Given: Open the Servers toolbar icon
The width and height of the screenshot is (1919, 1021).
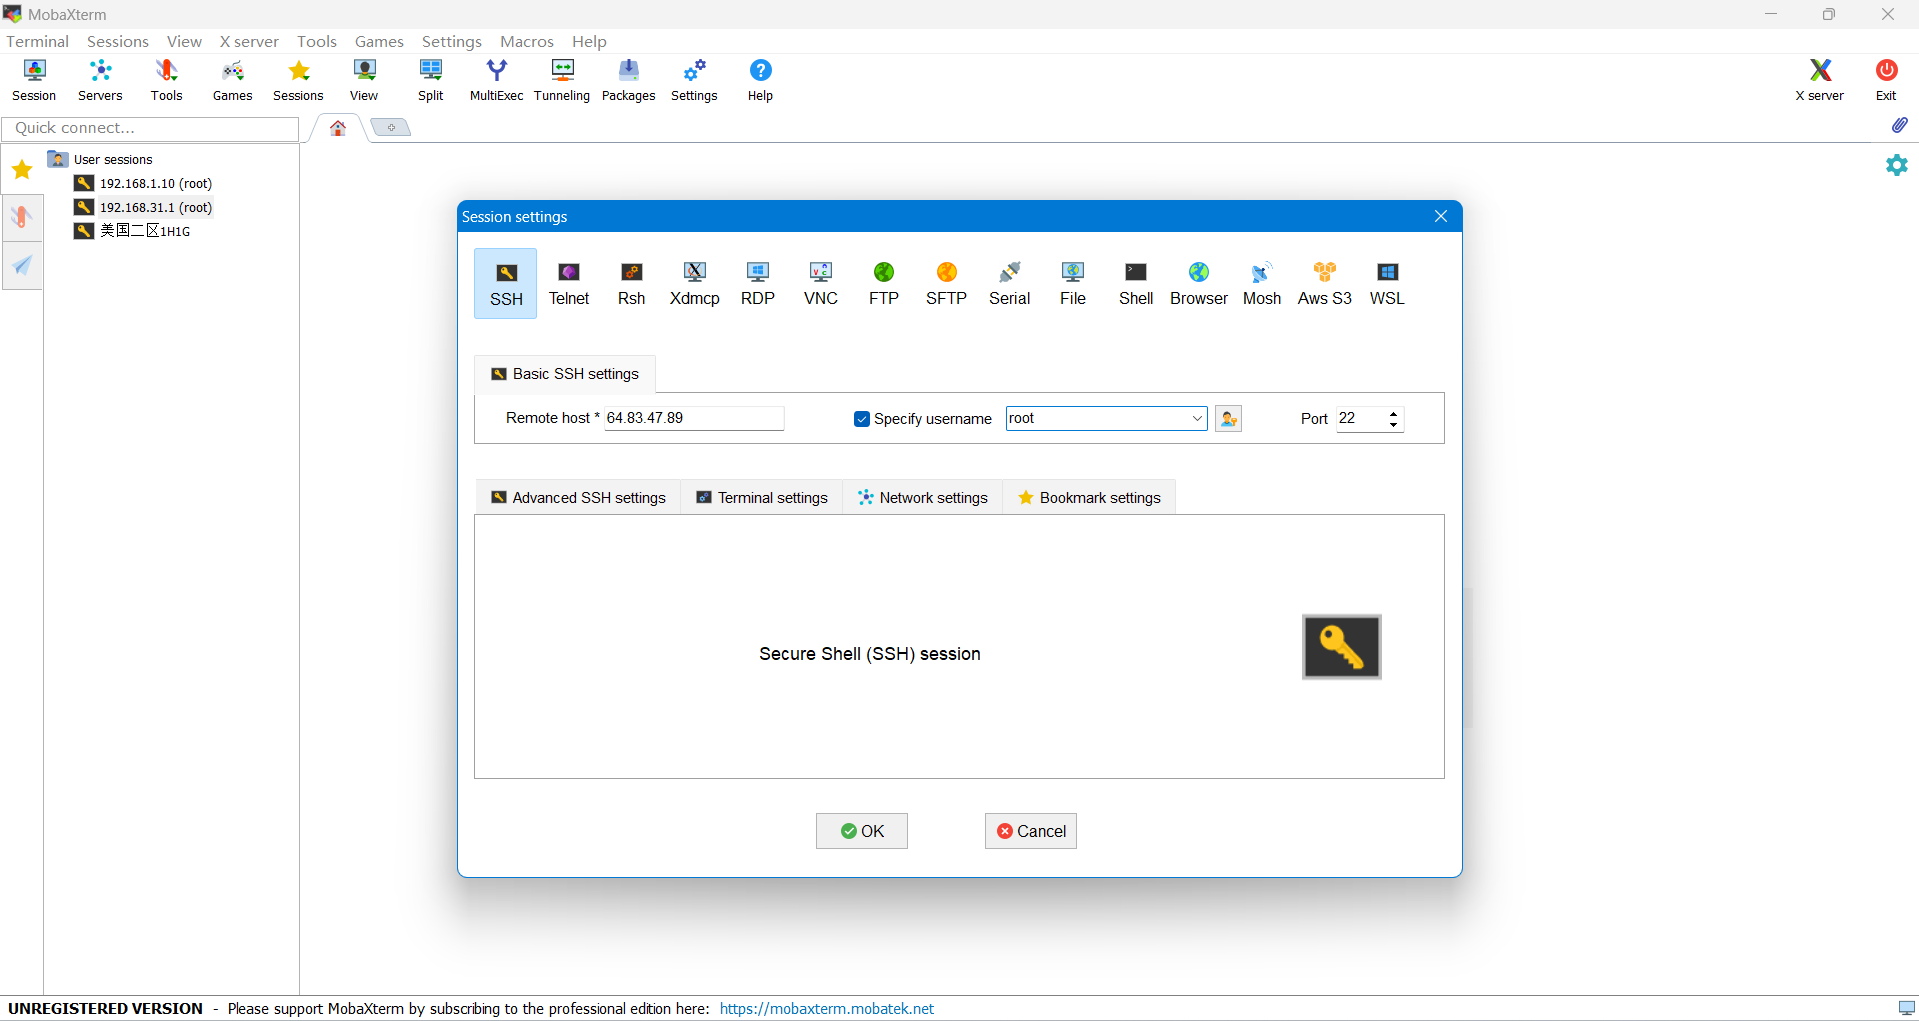Looking at the screenshot, I should click(100, 80).
